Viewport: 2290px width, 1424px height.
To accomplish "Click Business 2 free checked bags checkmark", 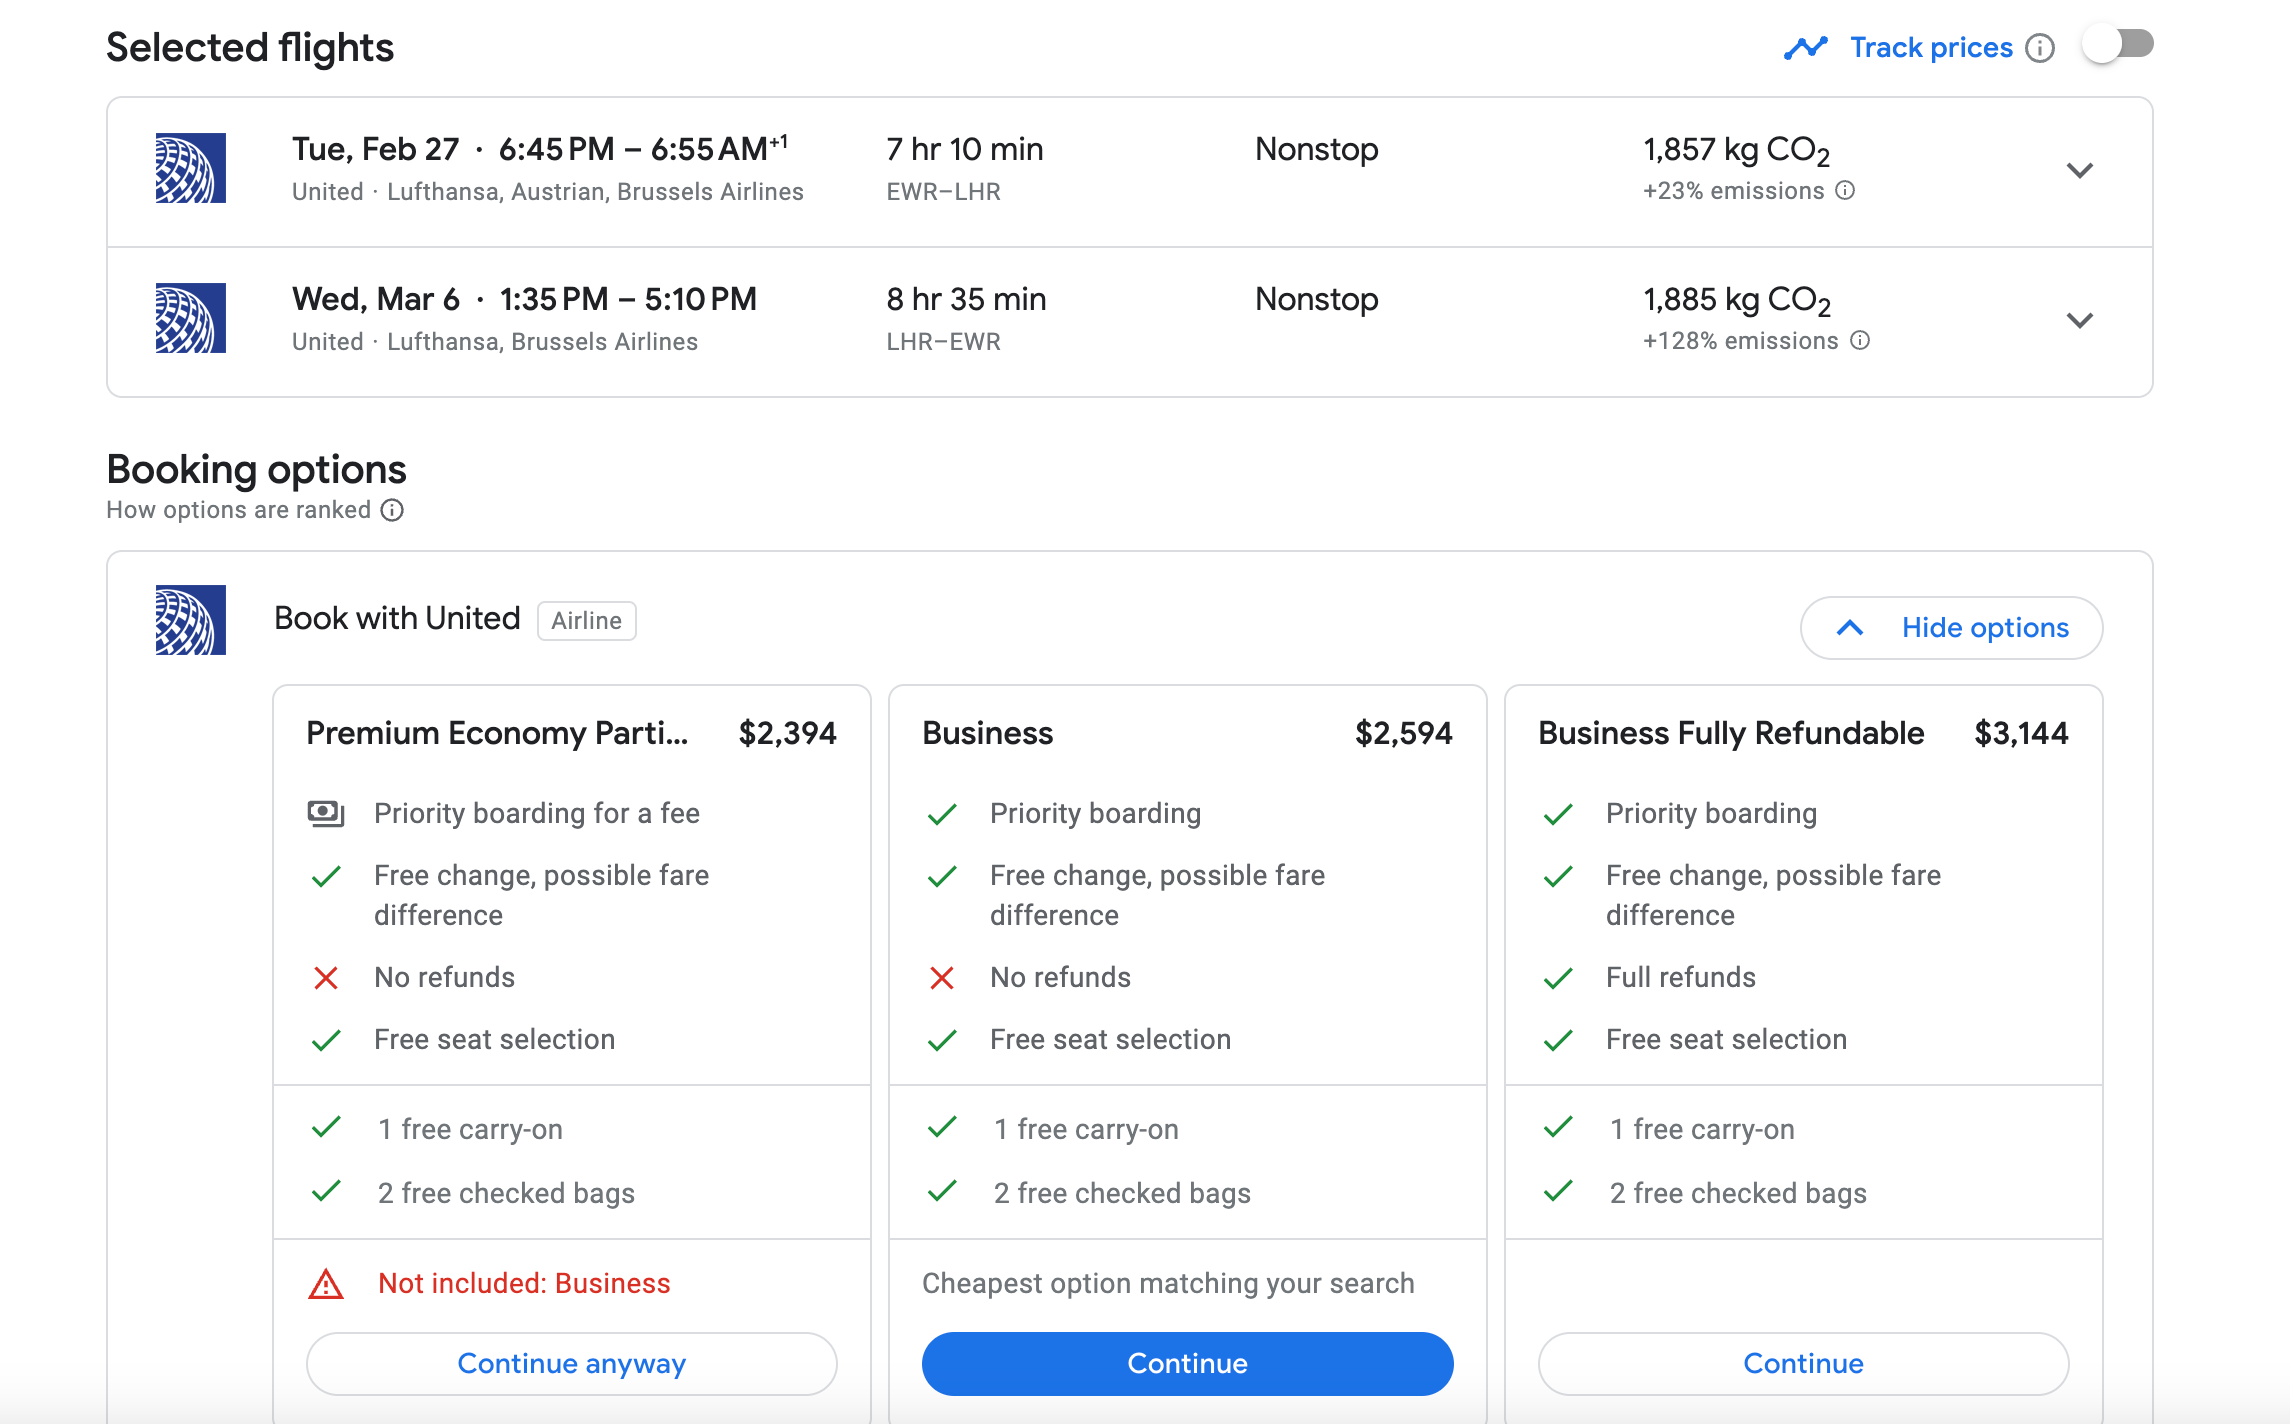I will click(942, 1191).
